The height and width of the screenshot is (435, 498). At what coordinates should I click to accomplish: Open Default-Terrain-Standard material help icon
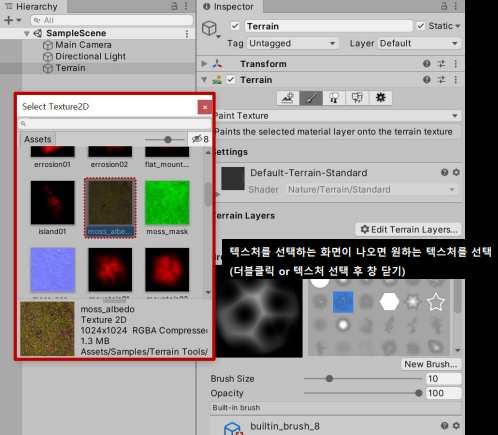pos(444,172)
